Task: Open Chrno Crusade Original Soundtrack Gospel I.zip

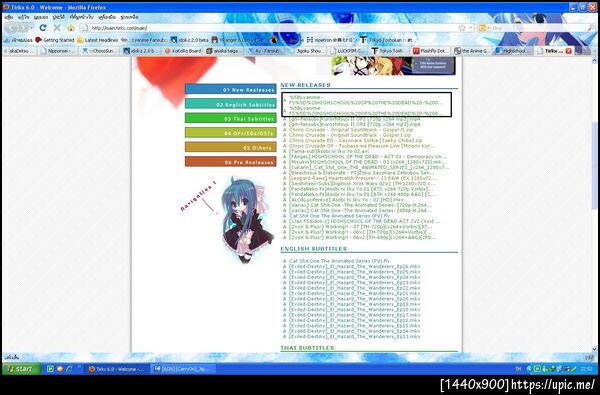Action: coord(350,135)
